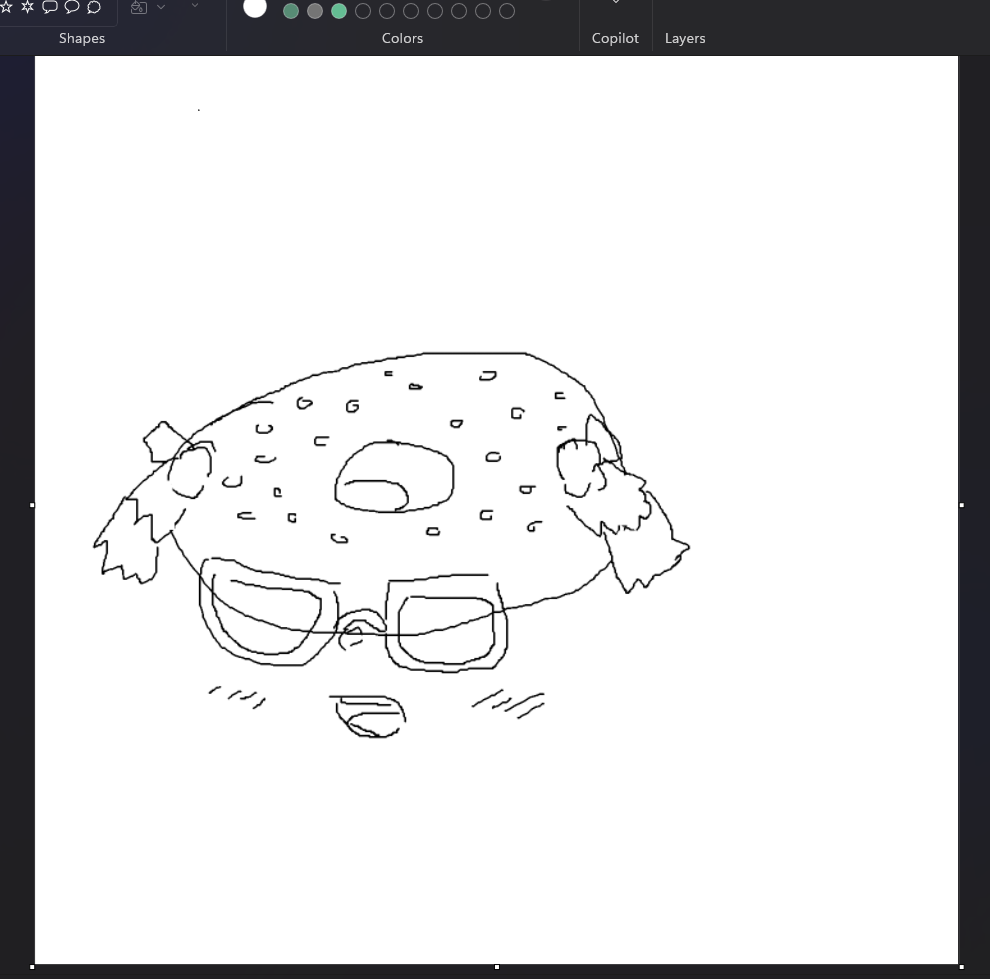Select the rounded rectangular callout shape
The height and width of the screenshot is (979, 990).
pyautogui.click(x=50, y=7)
